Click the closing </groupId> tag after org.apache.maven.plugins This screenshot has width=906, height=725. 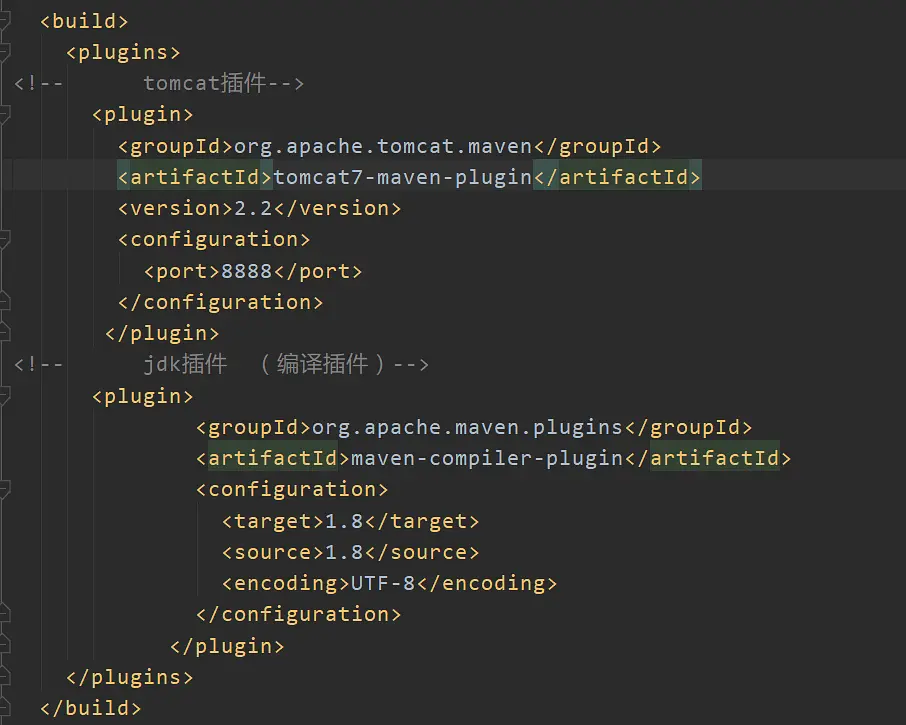688,427
